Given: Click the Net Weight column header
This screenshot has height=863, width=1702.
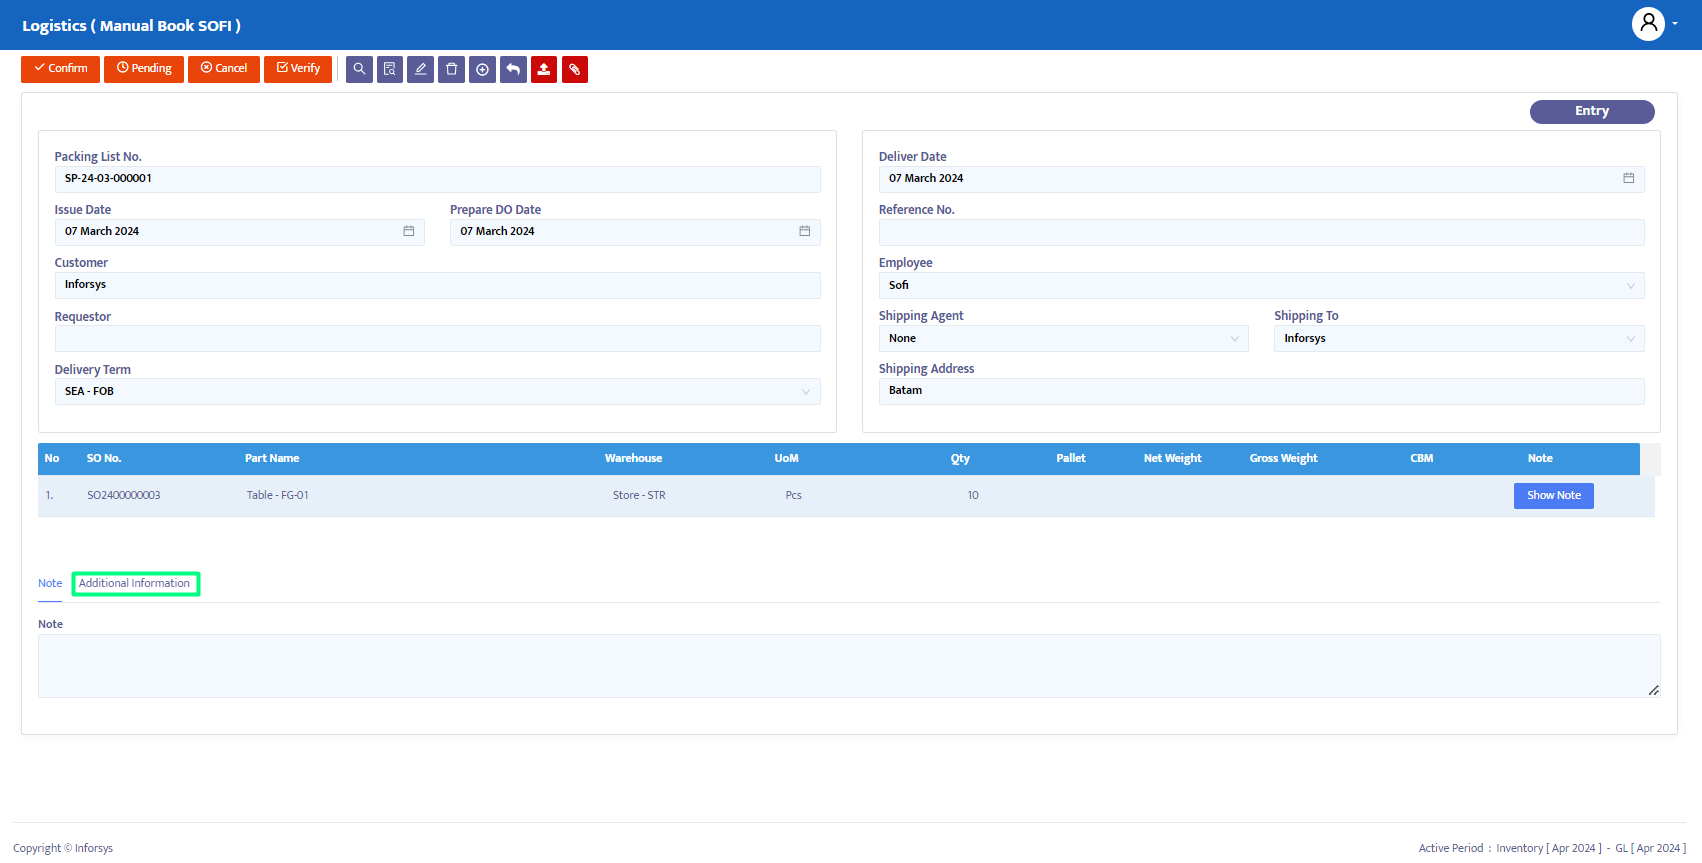Looking at the screenshot, I should [1173, 459].
